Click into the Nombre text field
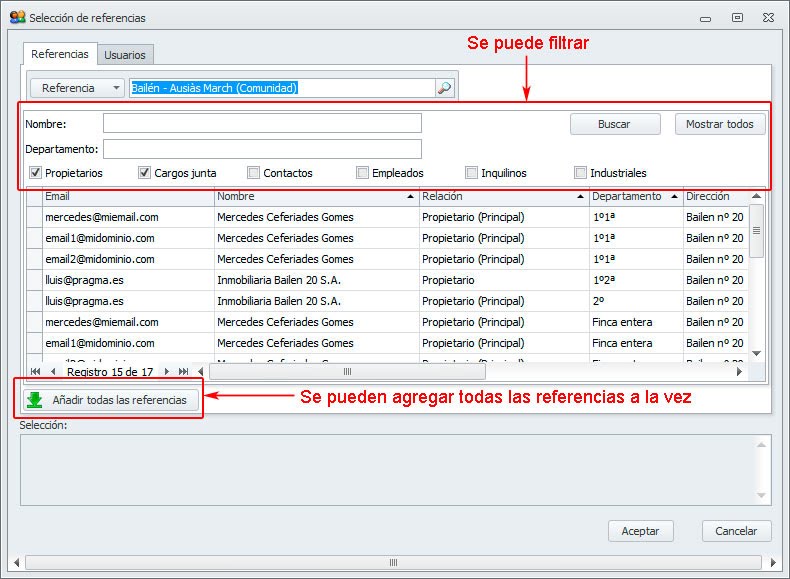This screenshot has height=579, width=790. [x=262, y=124]
